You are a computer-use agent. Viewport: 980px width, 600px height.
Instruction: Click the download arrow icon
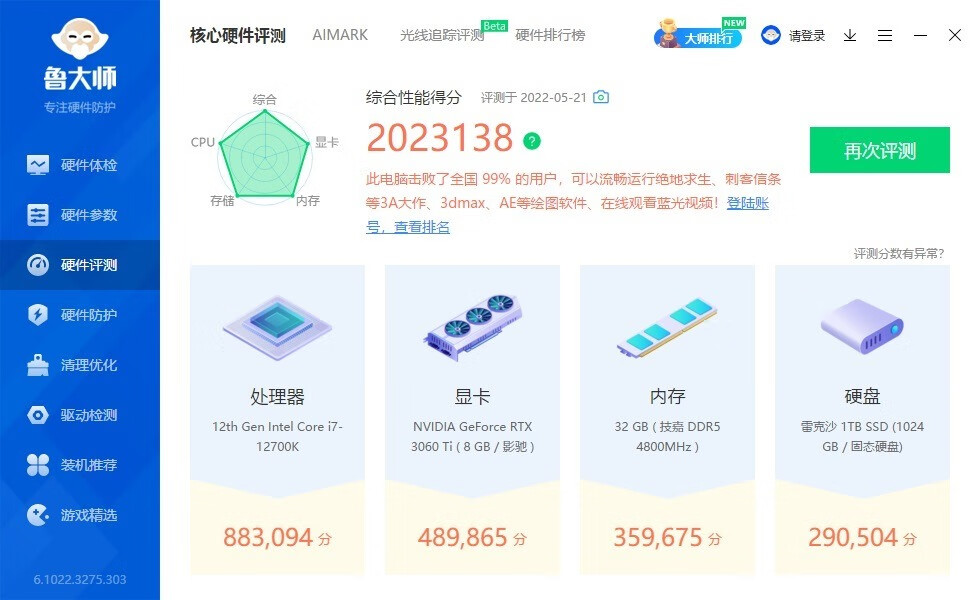pyautogui.click(x=850, y=36)
